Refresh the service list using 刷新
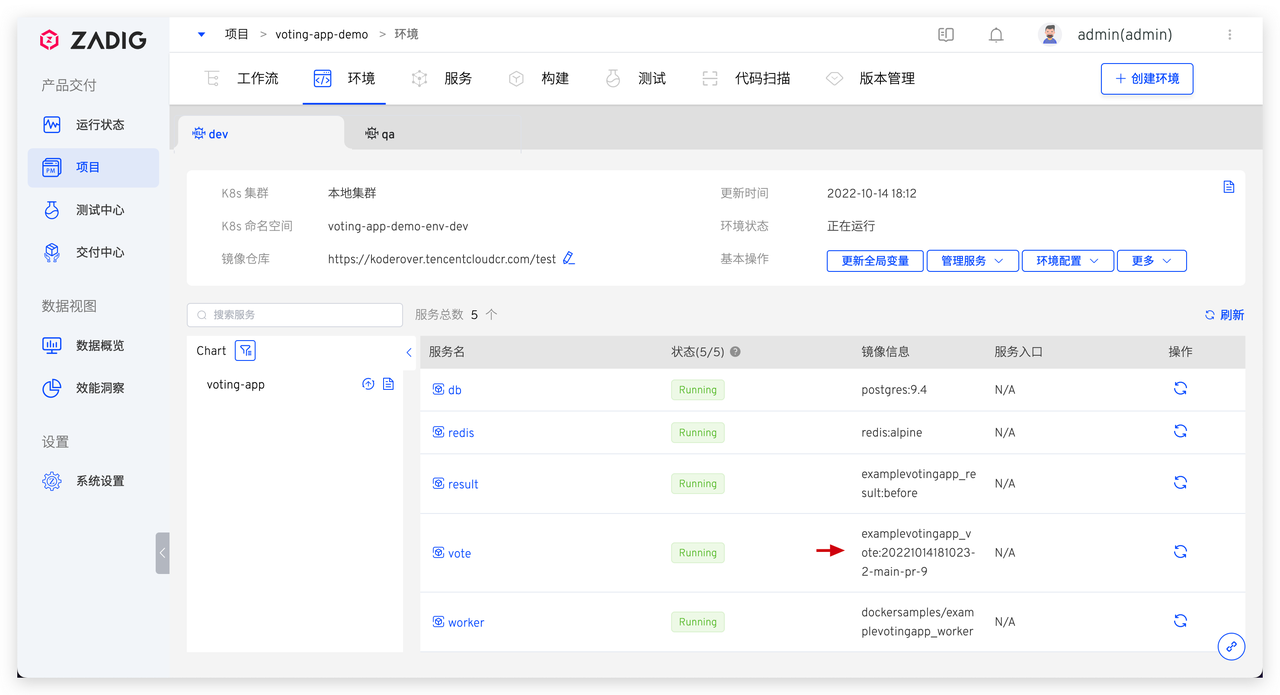Viewport: 1280px width, 695px height. point(1224,313)
